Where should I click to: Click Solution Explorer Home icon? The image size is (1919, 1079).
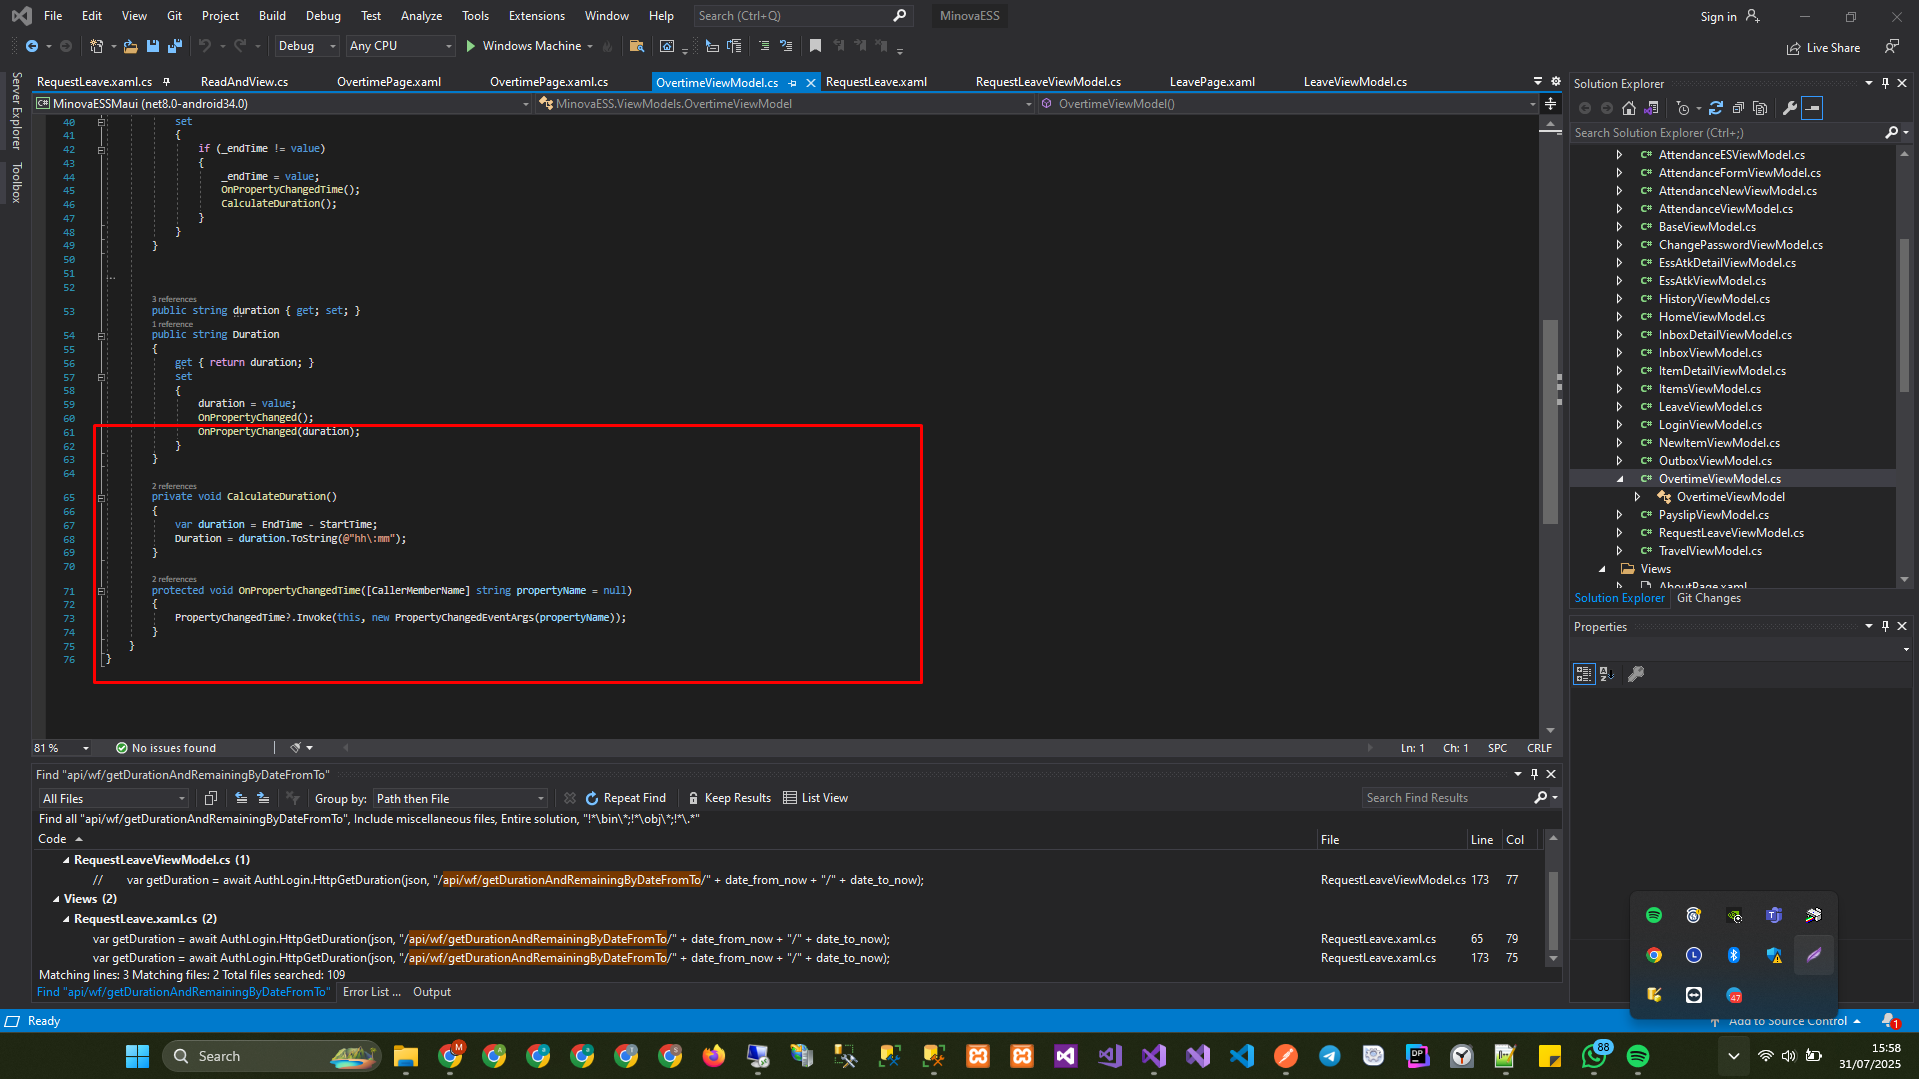[x=1629, y=108]
